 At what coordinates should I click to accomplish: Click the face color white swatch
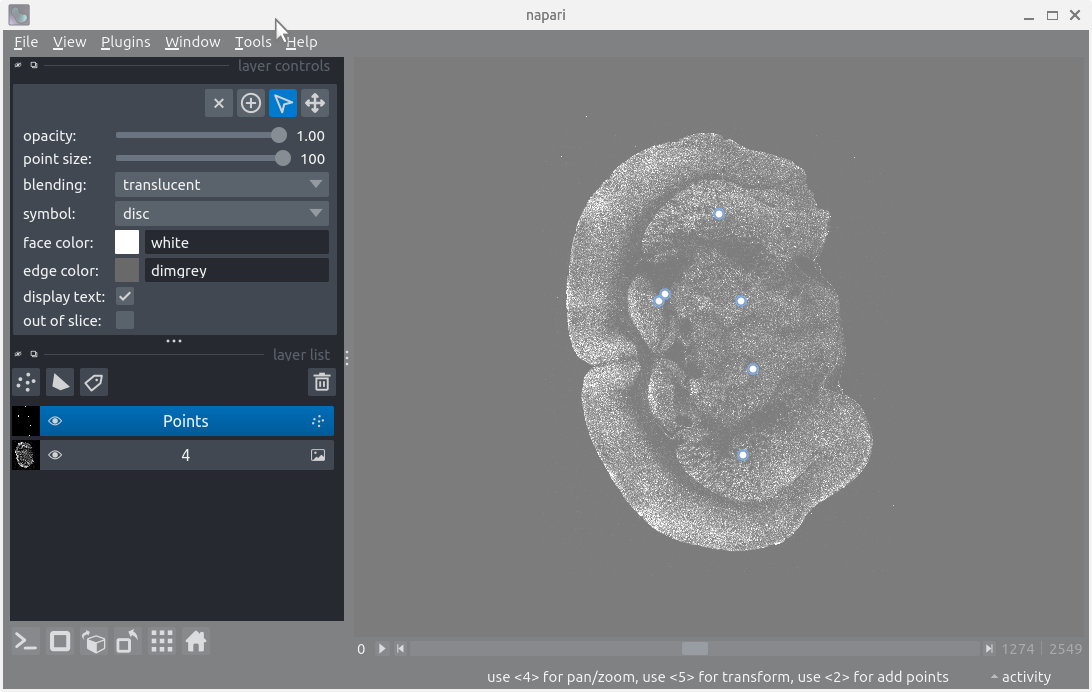(x=127, y=242)
